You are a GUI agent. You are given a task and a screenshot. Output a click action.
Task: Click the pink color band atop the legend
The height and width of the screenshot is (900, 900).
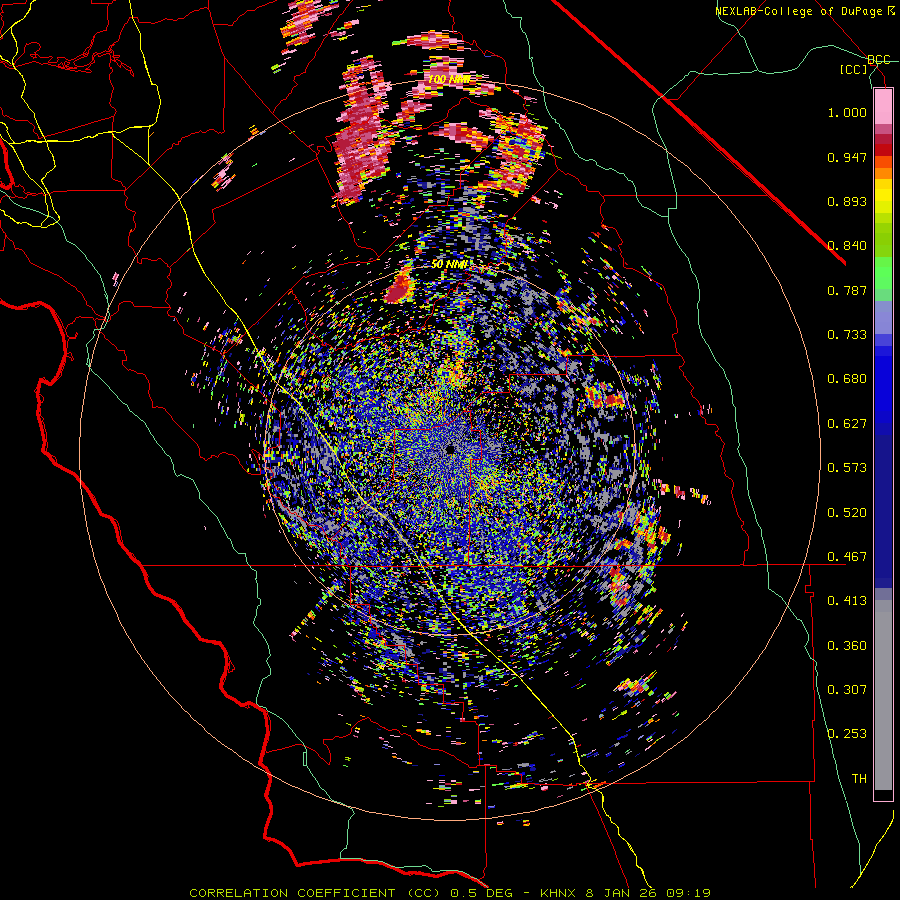883,107
